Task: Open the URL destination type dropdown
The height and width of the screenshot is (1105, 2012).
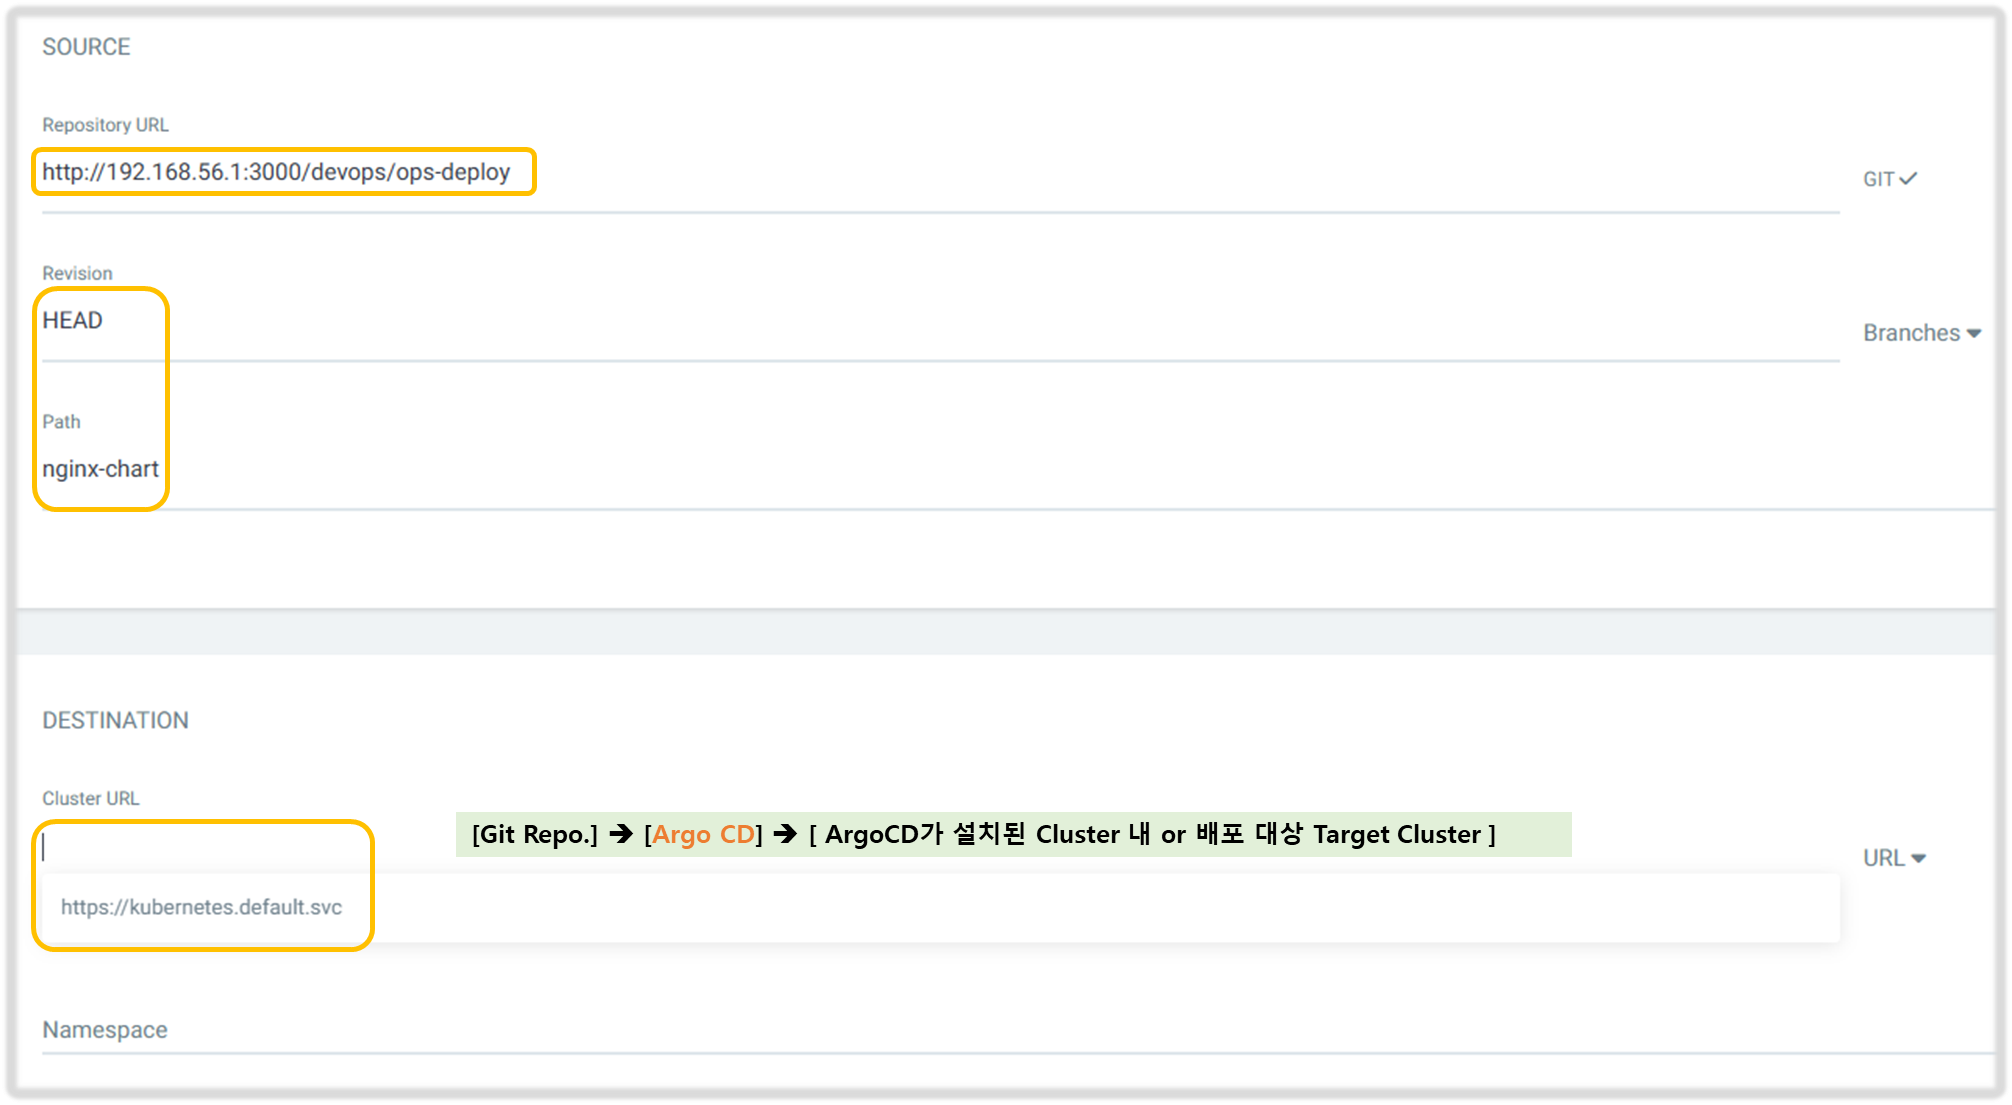Action: pyautogui.click(x=1884, y=858)
